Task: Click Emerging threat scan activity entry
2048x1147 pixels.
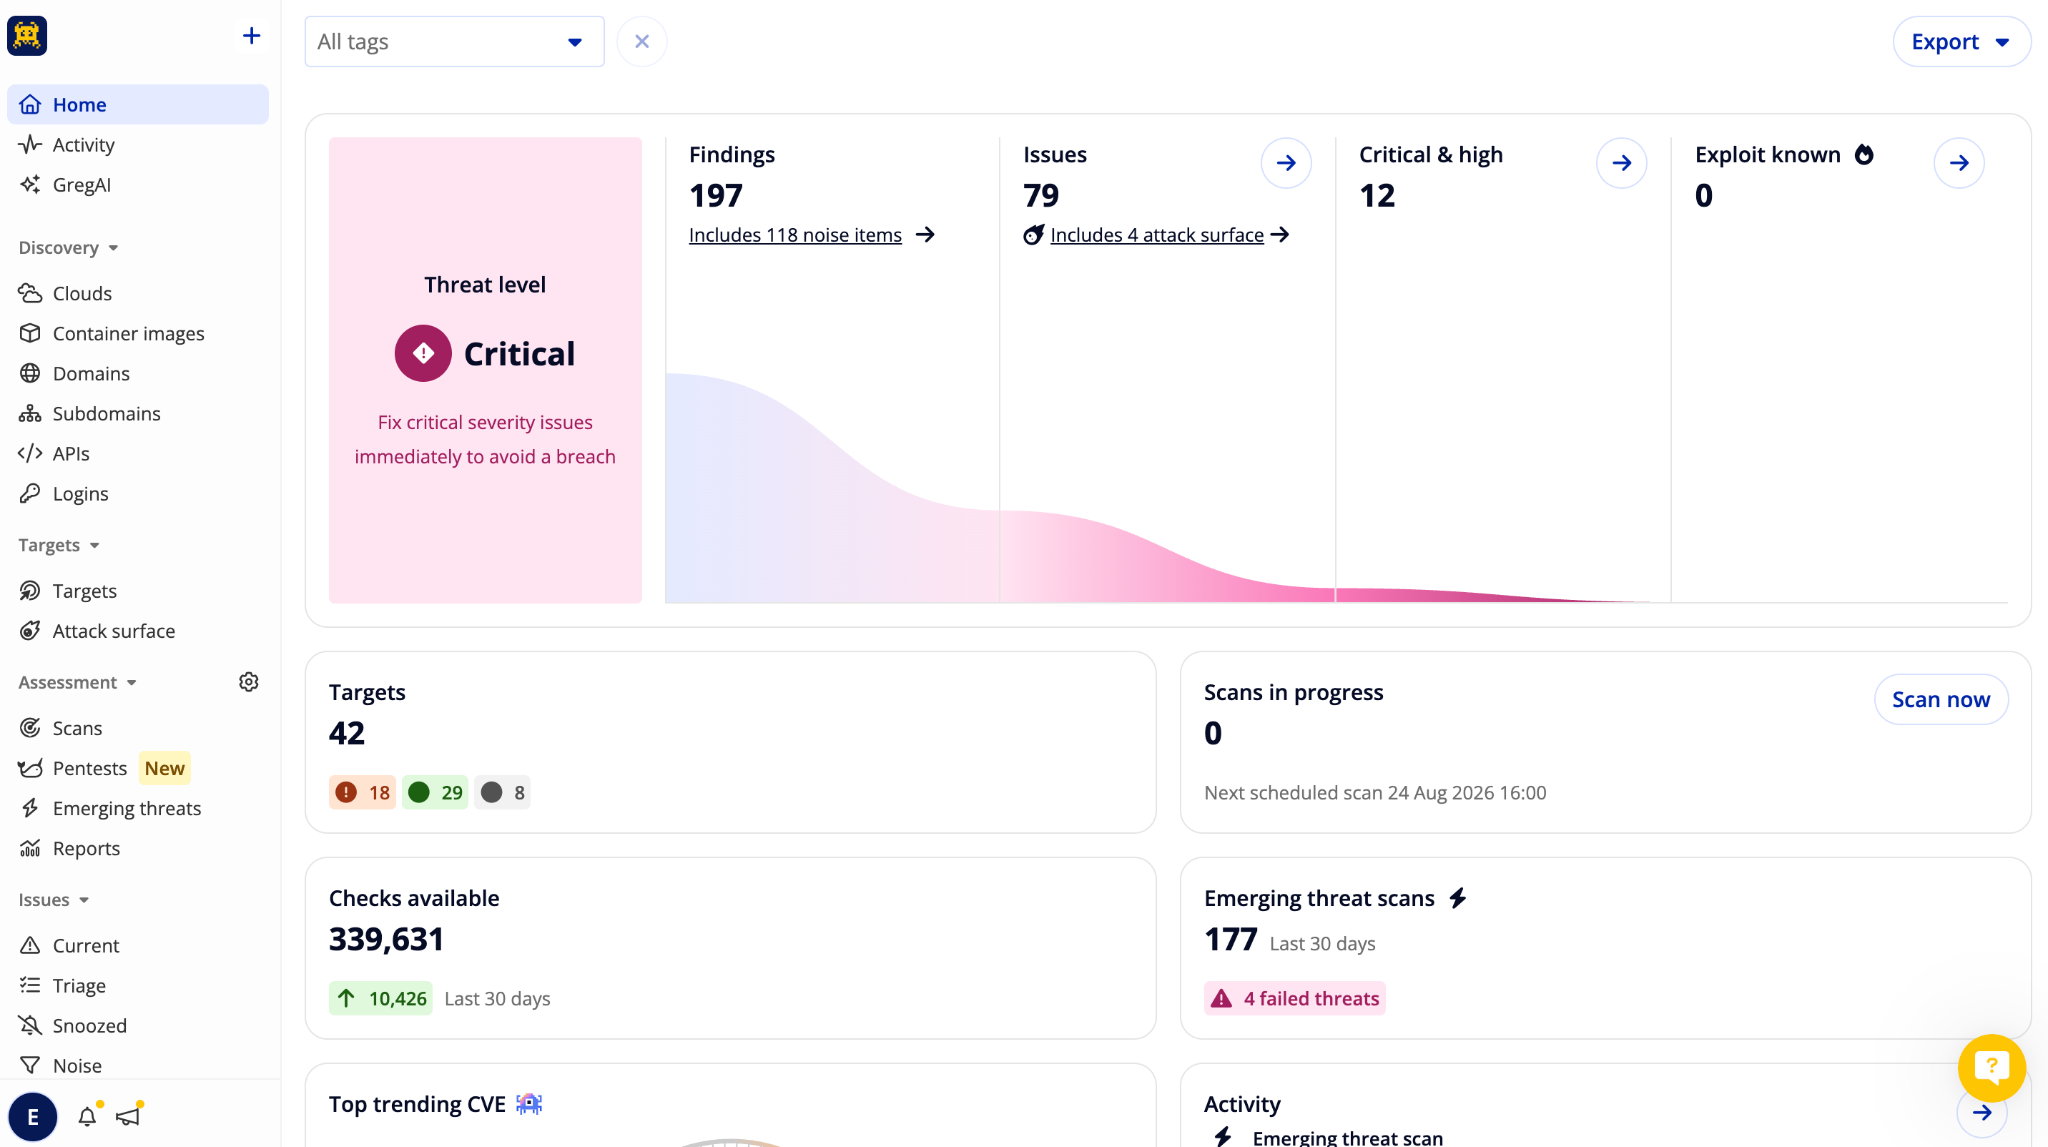Action: click(x=1347, y=1137)
